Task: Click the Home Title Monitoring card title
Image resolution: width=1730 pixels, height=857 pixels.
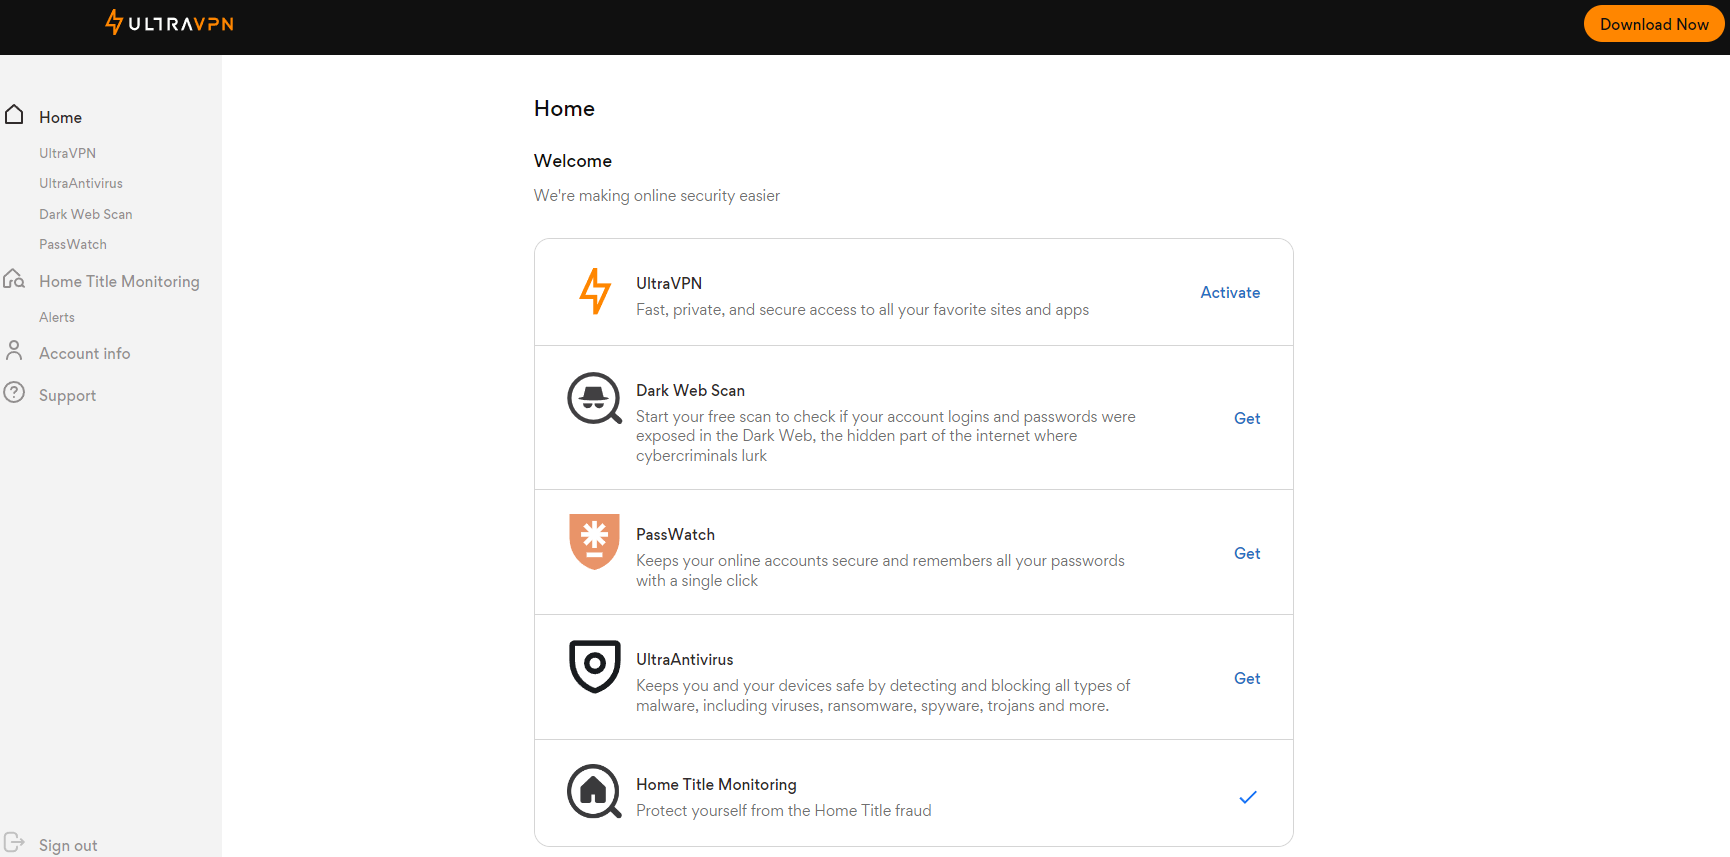Action: point(716,785)
